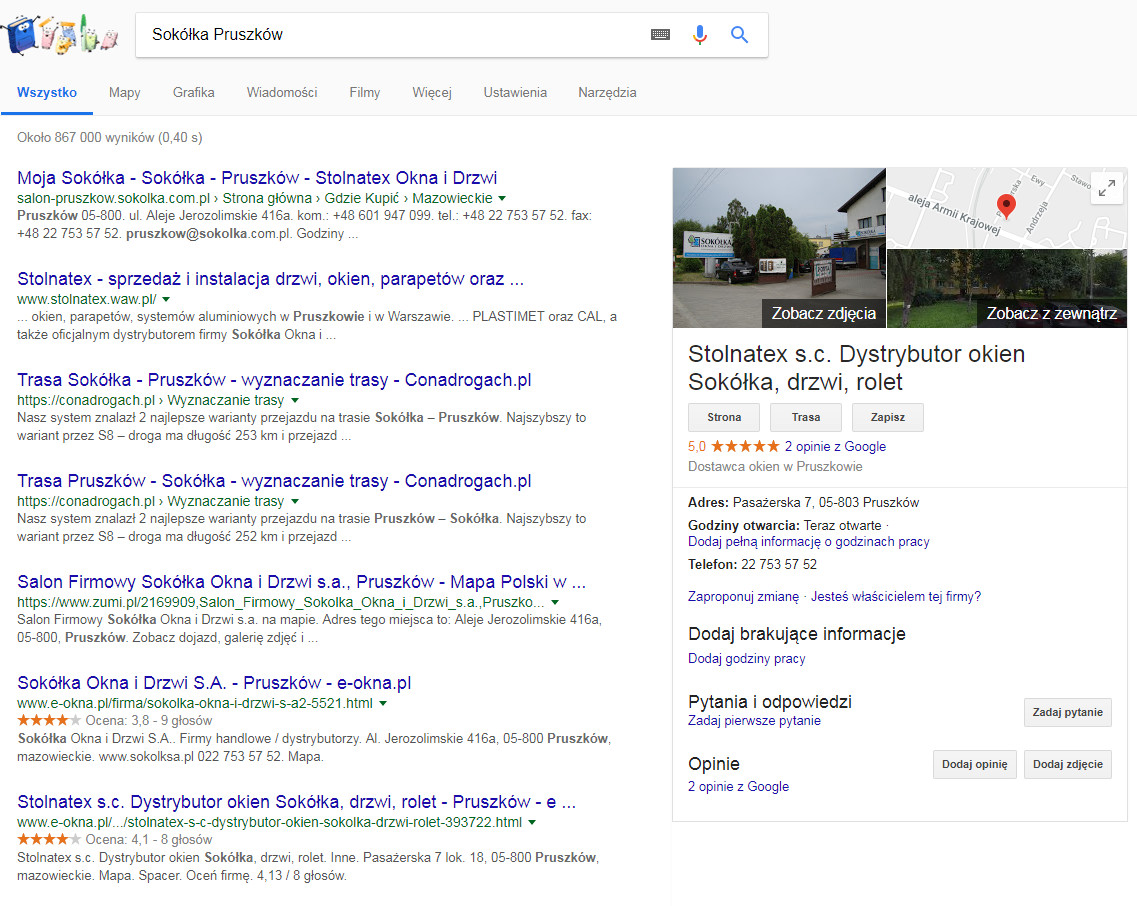
Task: Click the Zapisz button
Action: [x=888, y=417]
